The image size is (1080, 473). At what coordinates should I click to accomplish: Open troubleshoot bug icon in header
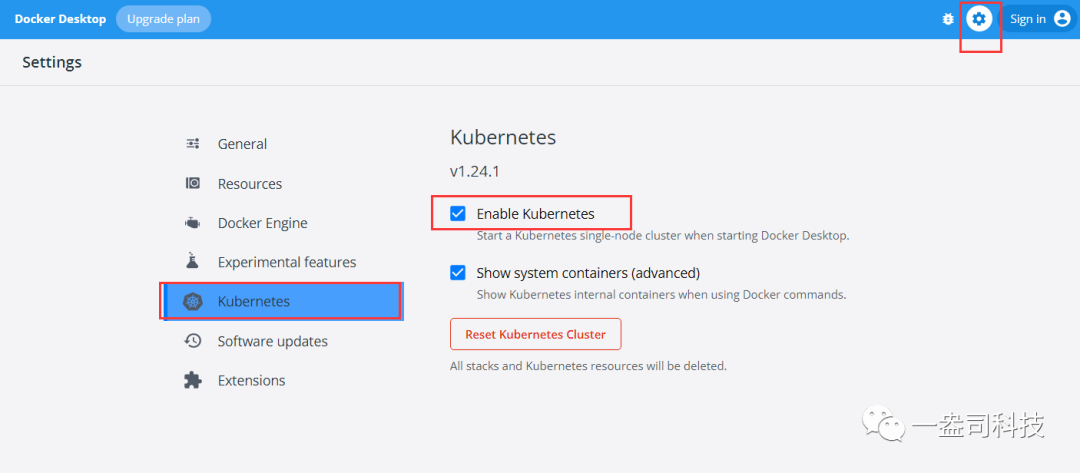click(948, 19)
